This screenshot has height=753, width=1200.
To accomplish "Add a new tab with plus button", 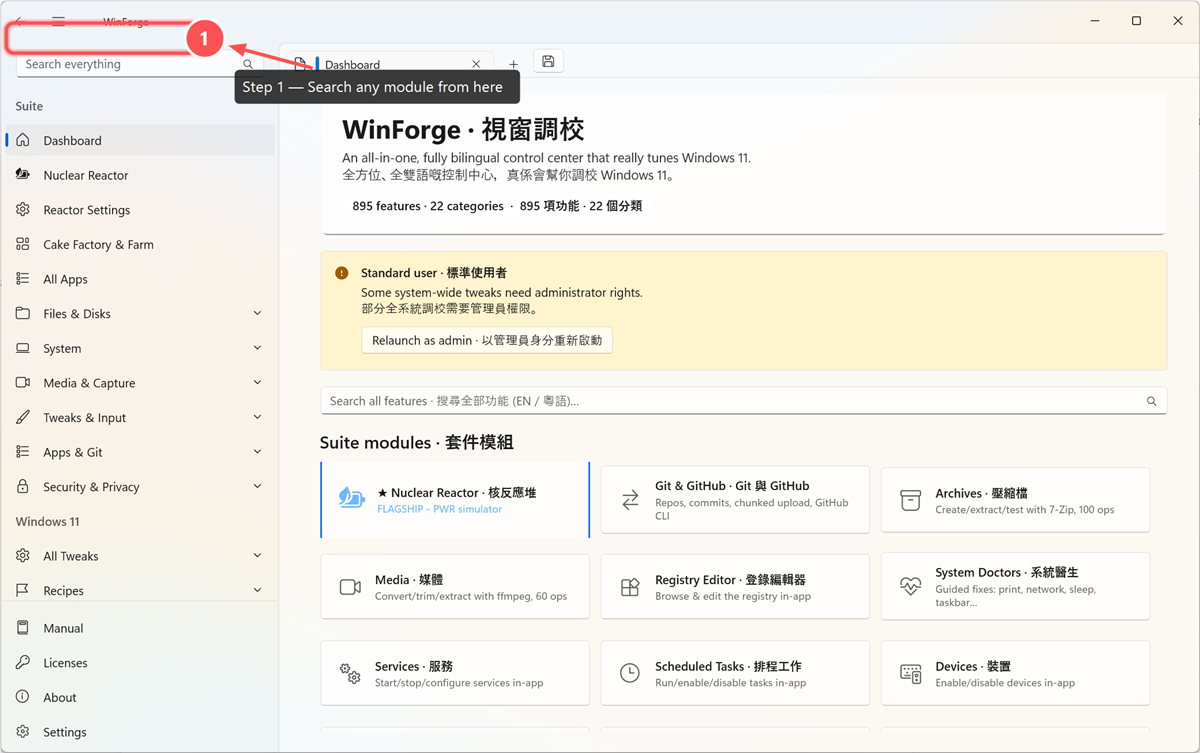I will [513, 64].
